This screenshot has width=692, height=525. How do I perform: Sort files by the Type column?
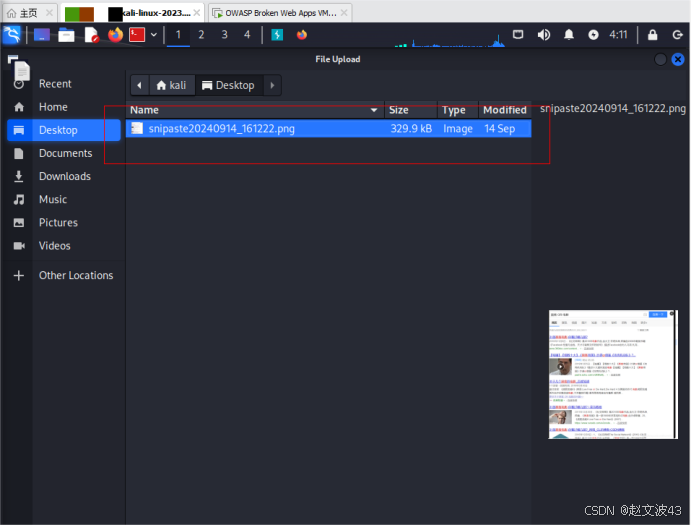tap(458, 110)
